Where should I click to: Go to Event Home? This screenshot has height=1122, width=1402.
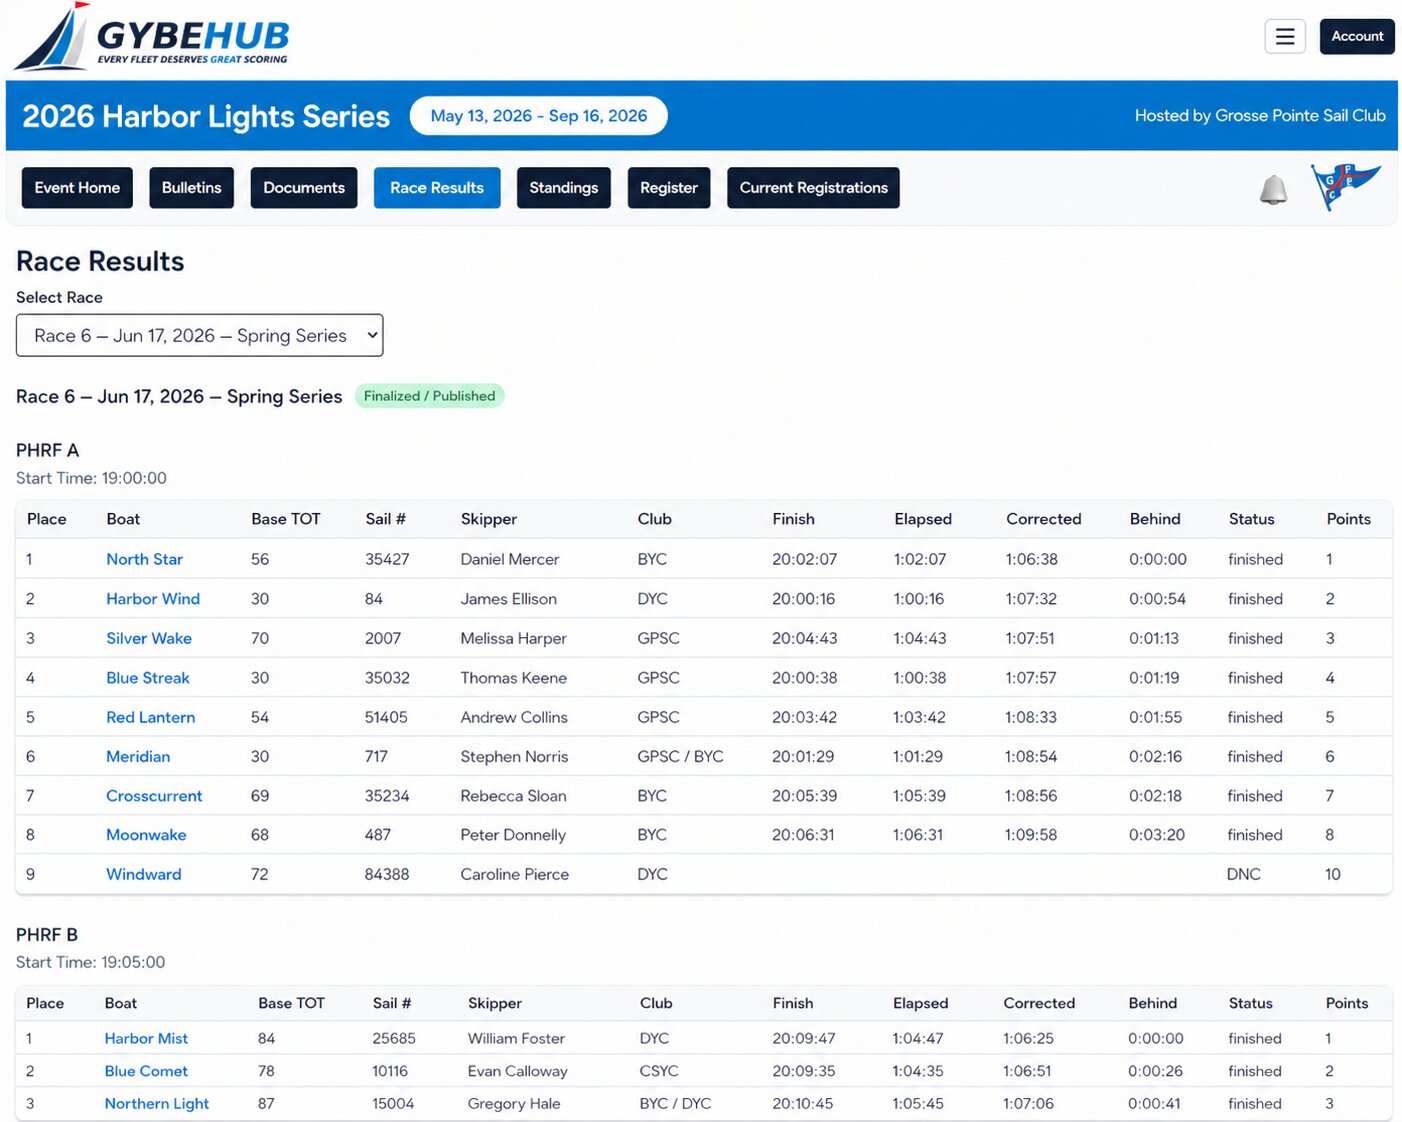click(x=77, y=188)
